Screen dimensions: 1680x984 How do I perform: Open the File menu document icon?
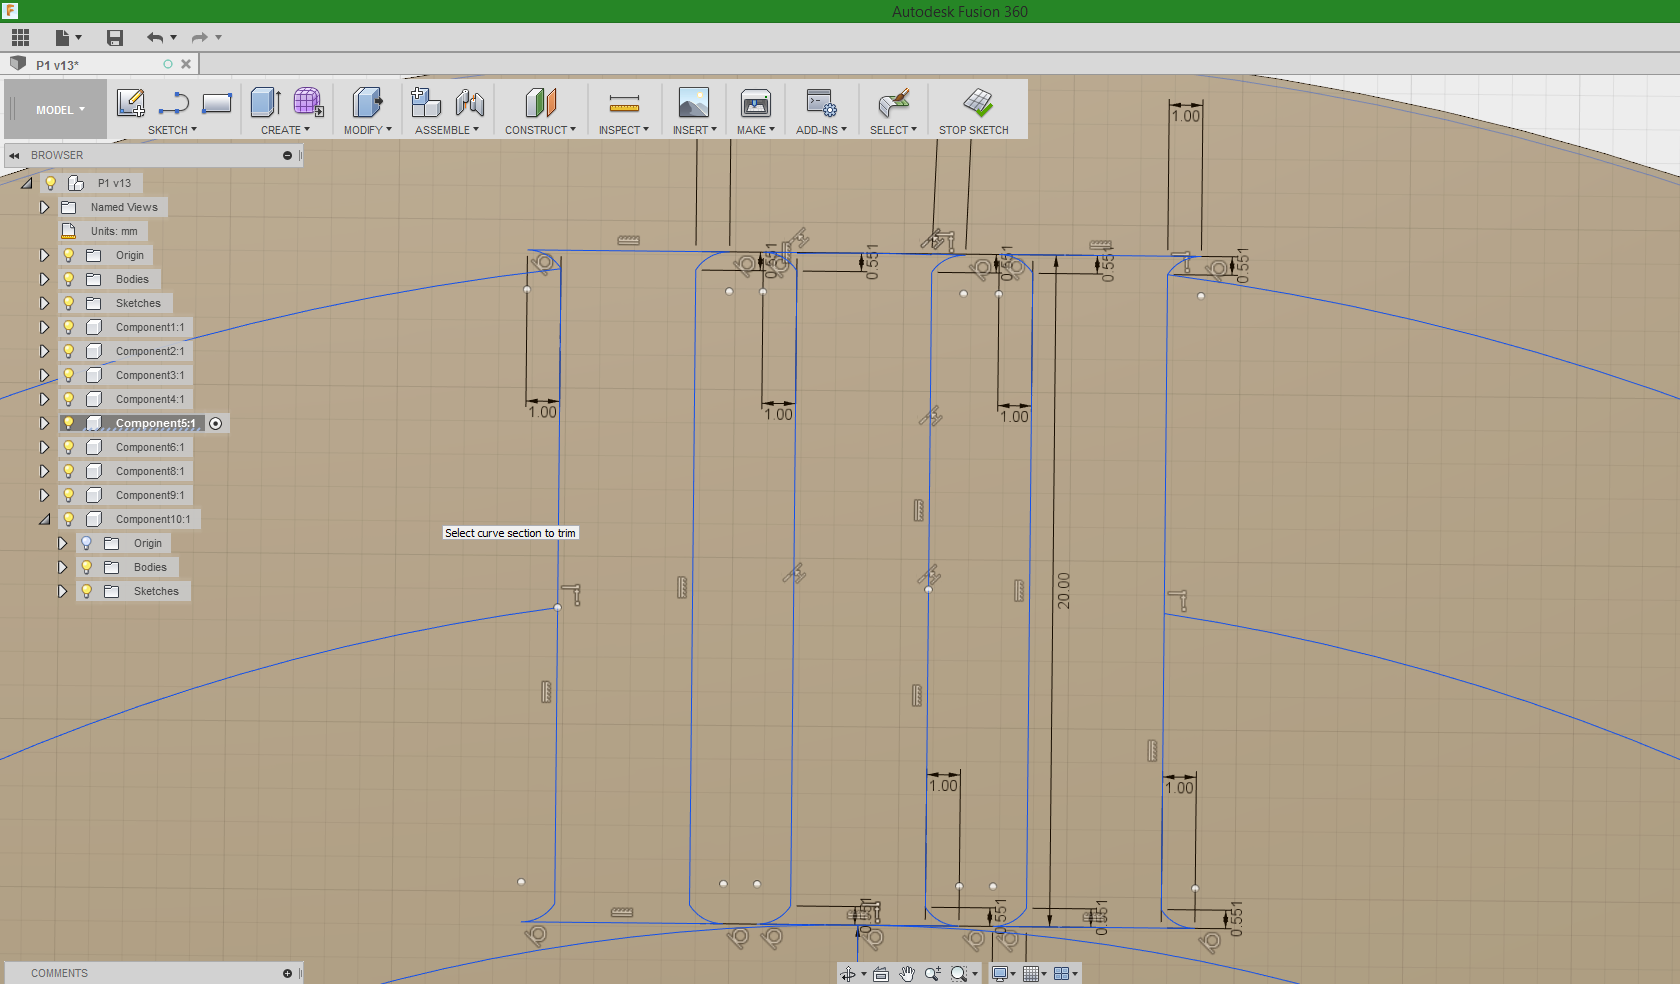pos(63,38)
